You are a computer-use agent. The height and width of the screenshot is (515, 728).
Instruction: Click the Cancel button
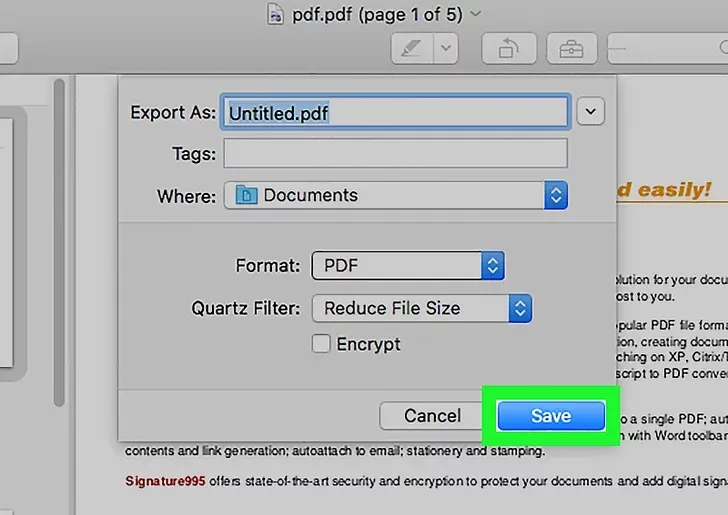432,416
